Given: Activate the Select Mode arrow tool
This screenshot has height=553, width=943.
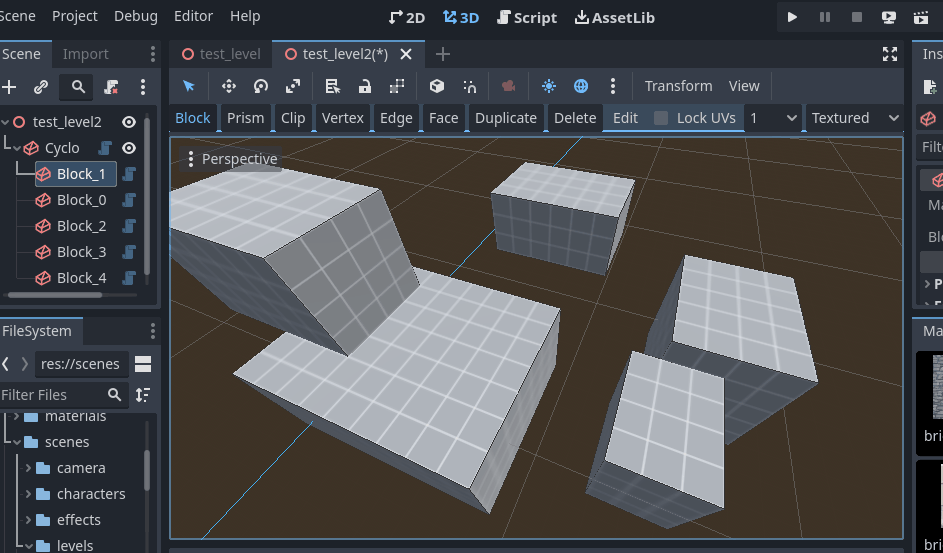Looking at the screenshot, I should (x=189, y=86).
